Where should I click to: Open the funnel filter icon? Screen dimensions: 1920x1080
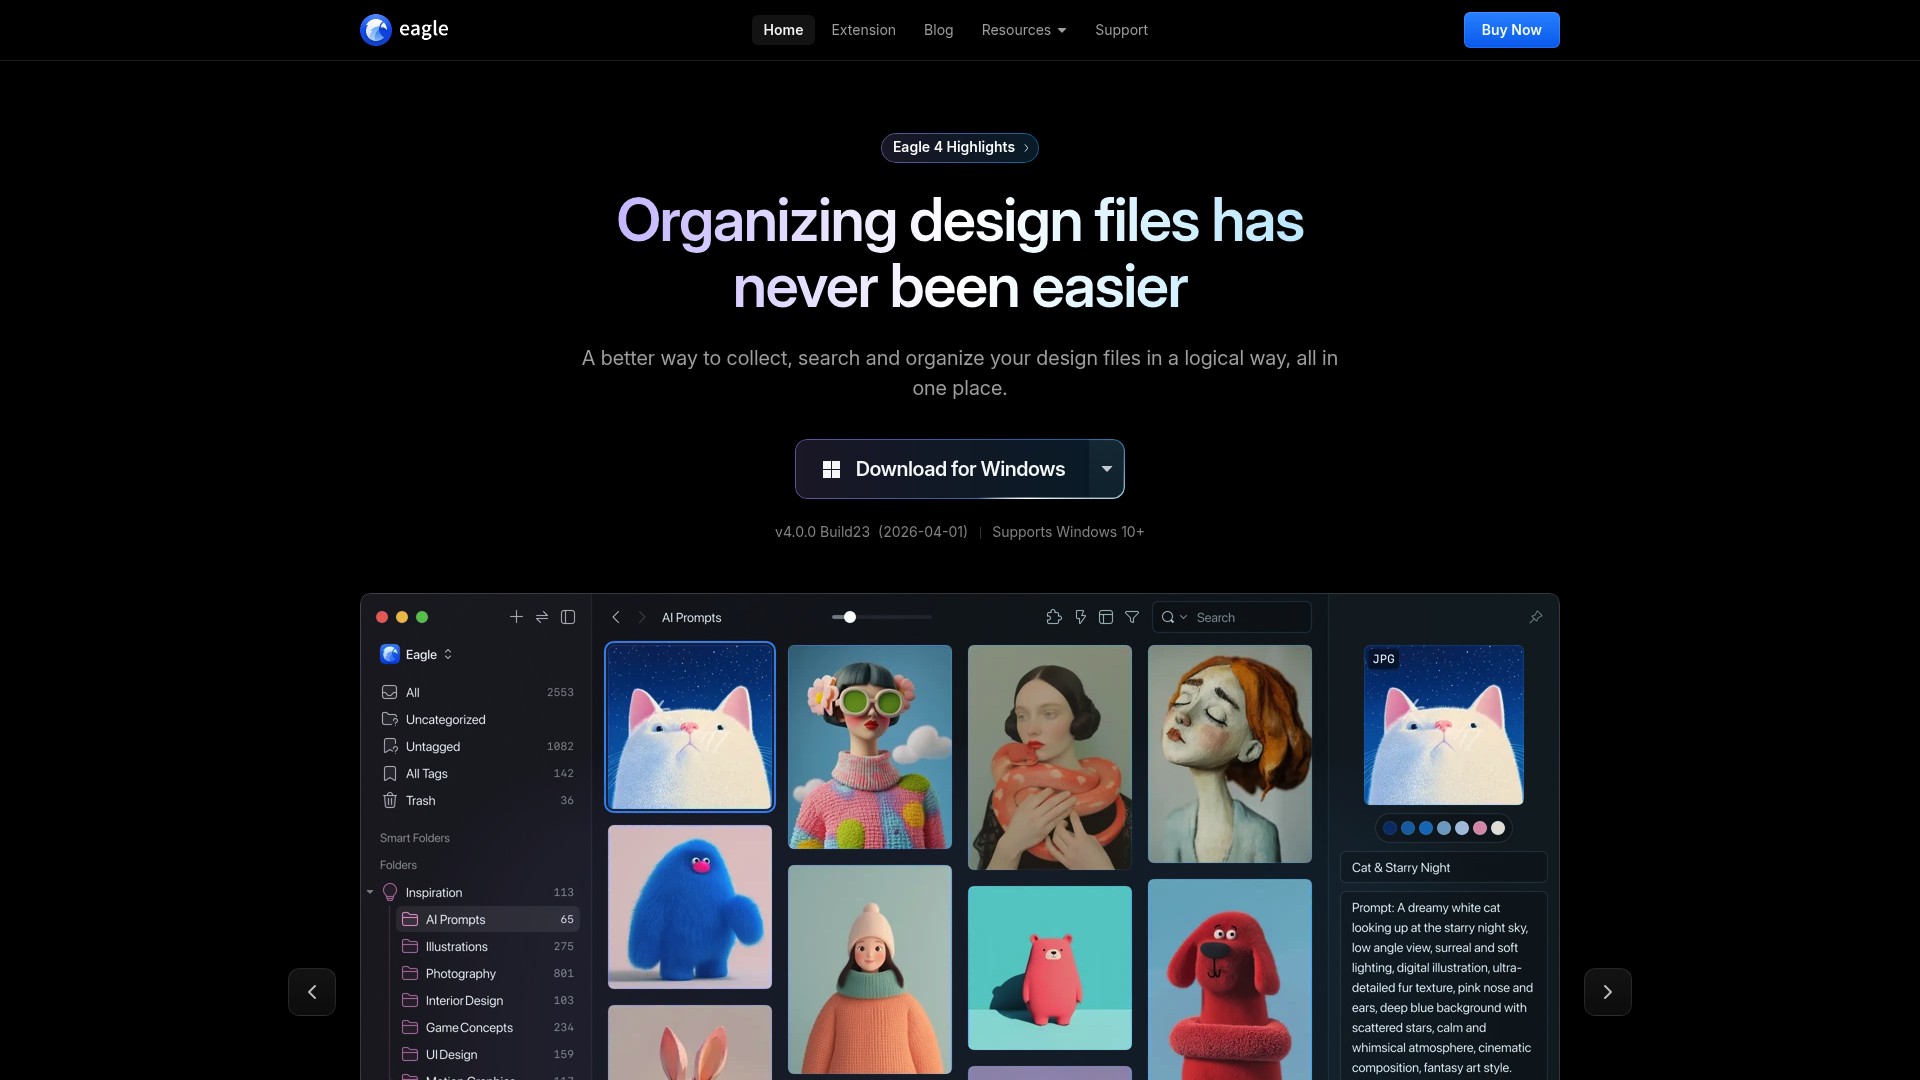(1132, 618)
